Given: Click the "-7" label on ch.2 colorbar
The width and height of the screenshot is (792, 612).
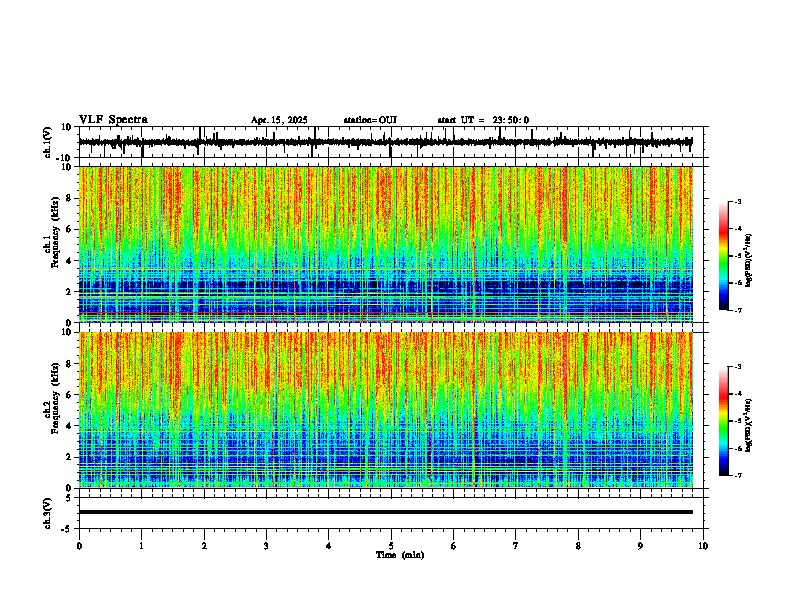Looking at the screenshot, I should [738, 475].
